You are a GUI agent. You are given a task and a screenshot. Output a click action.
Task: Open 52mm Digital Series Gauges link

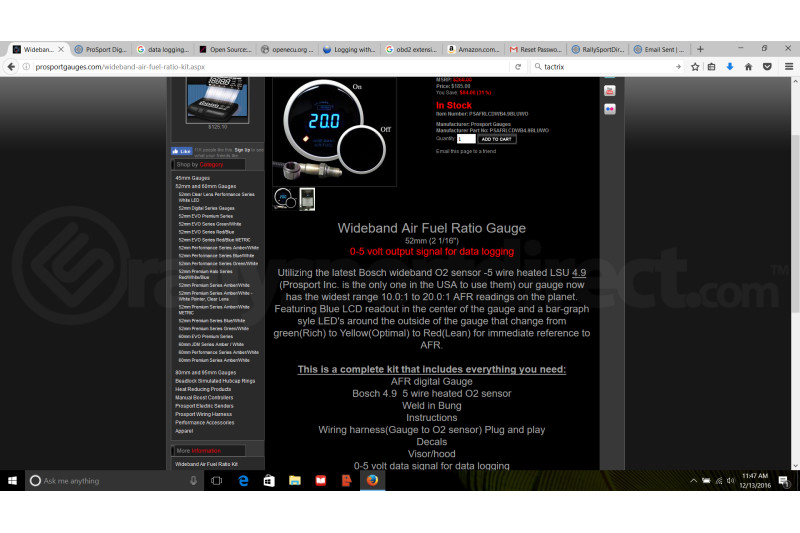pos(207,208)
